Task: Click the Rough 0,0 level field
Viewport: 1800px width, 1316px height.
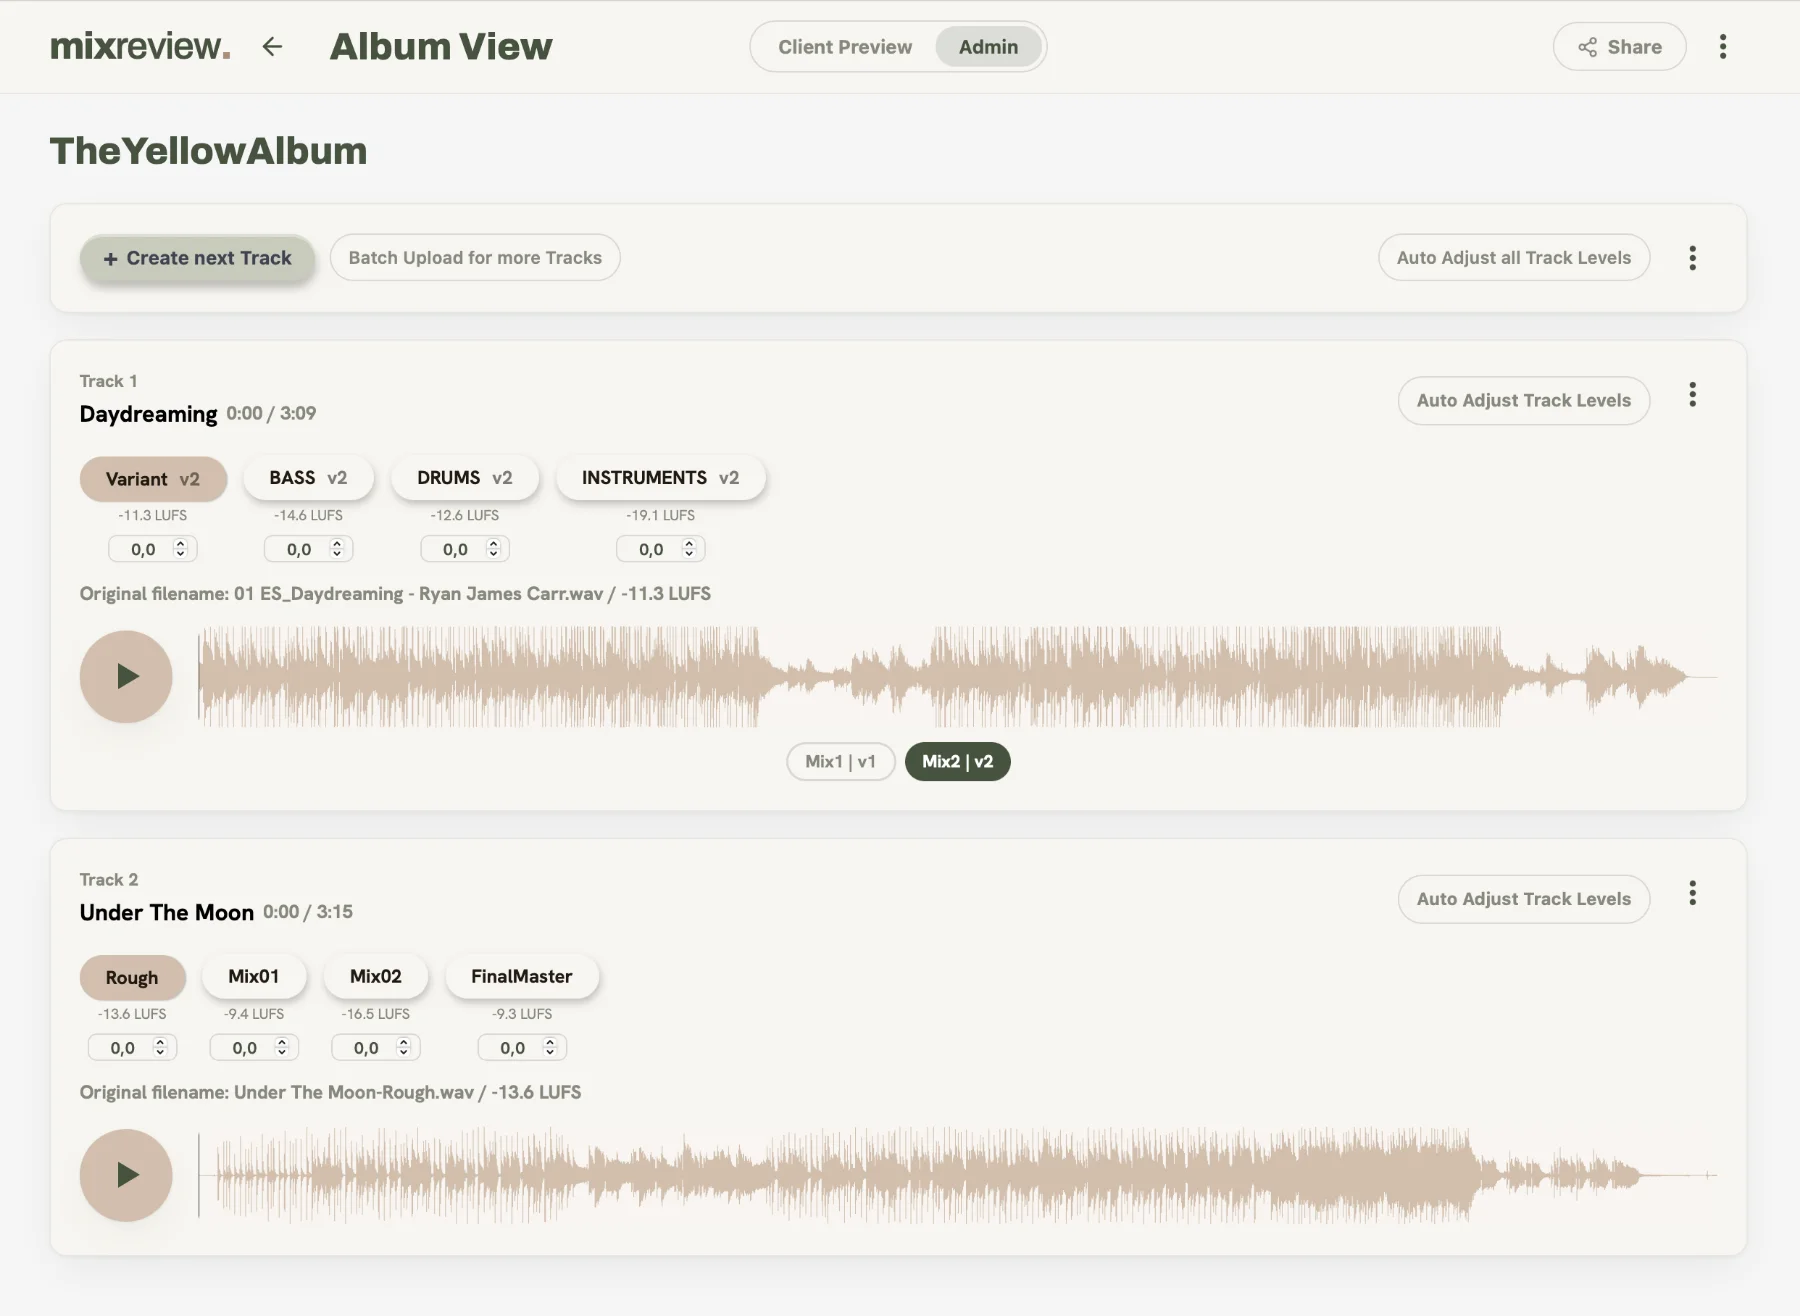Action: coord(132,1048)
